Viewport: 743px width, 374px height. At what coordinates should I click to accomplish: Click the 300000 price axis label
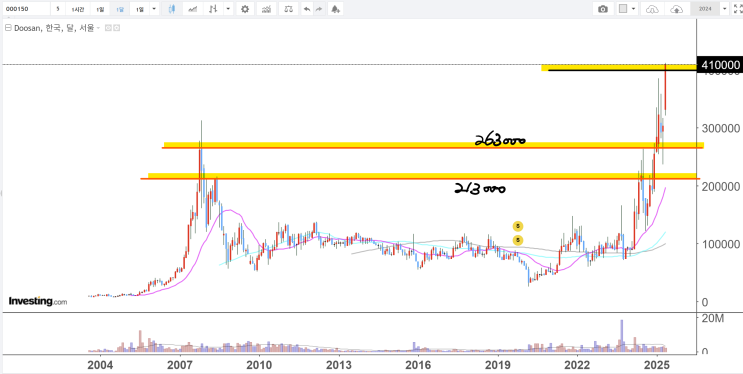click(721, 128)
